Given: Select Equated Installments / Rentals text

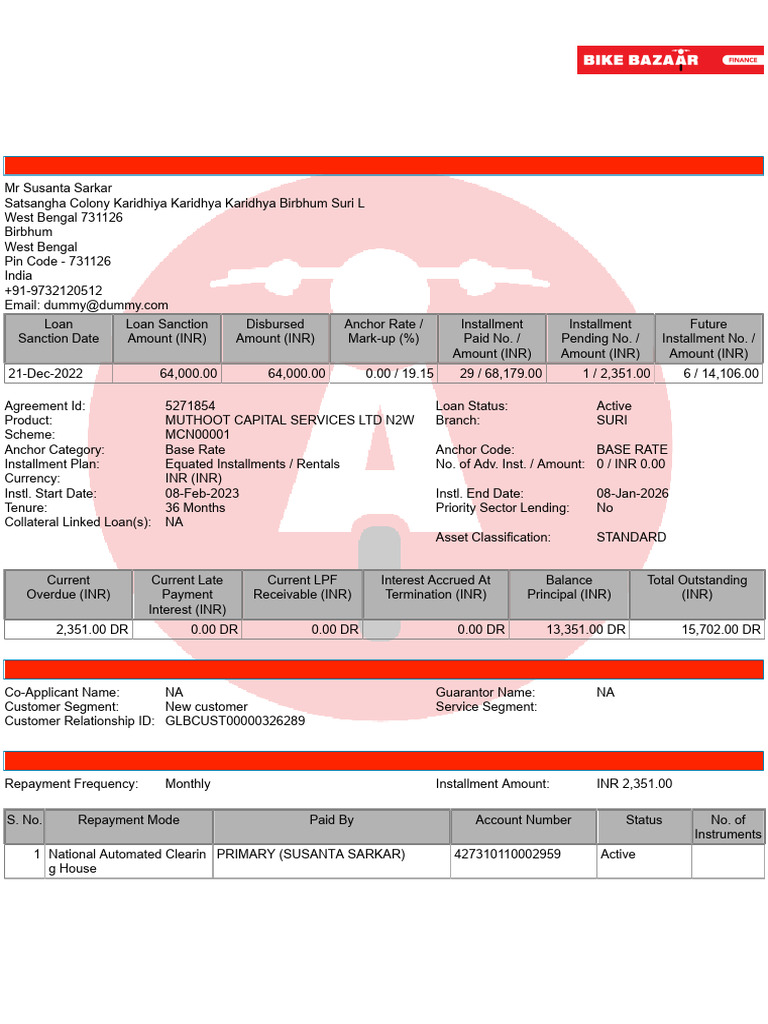Looking at the screenshot, I should 252,464.
